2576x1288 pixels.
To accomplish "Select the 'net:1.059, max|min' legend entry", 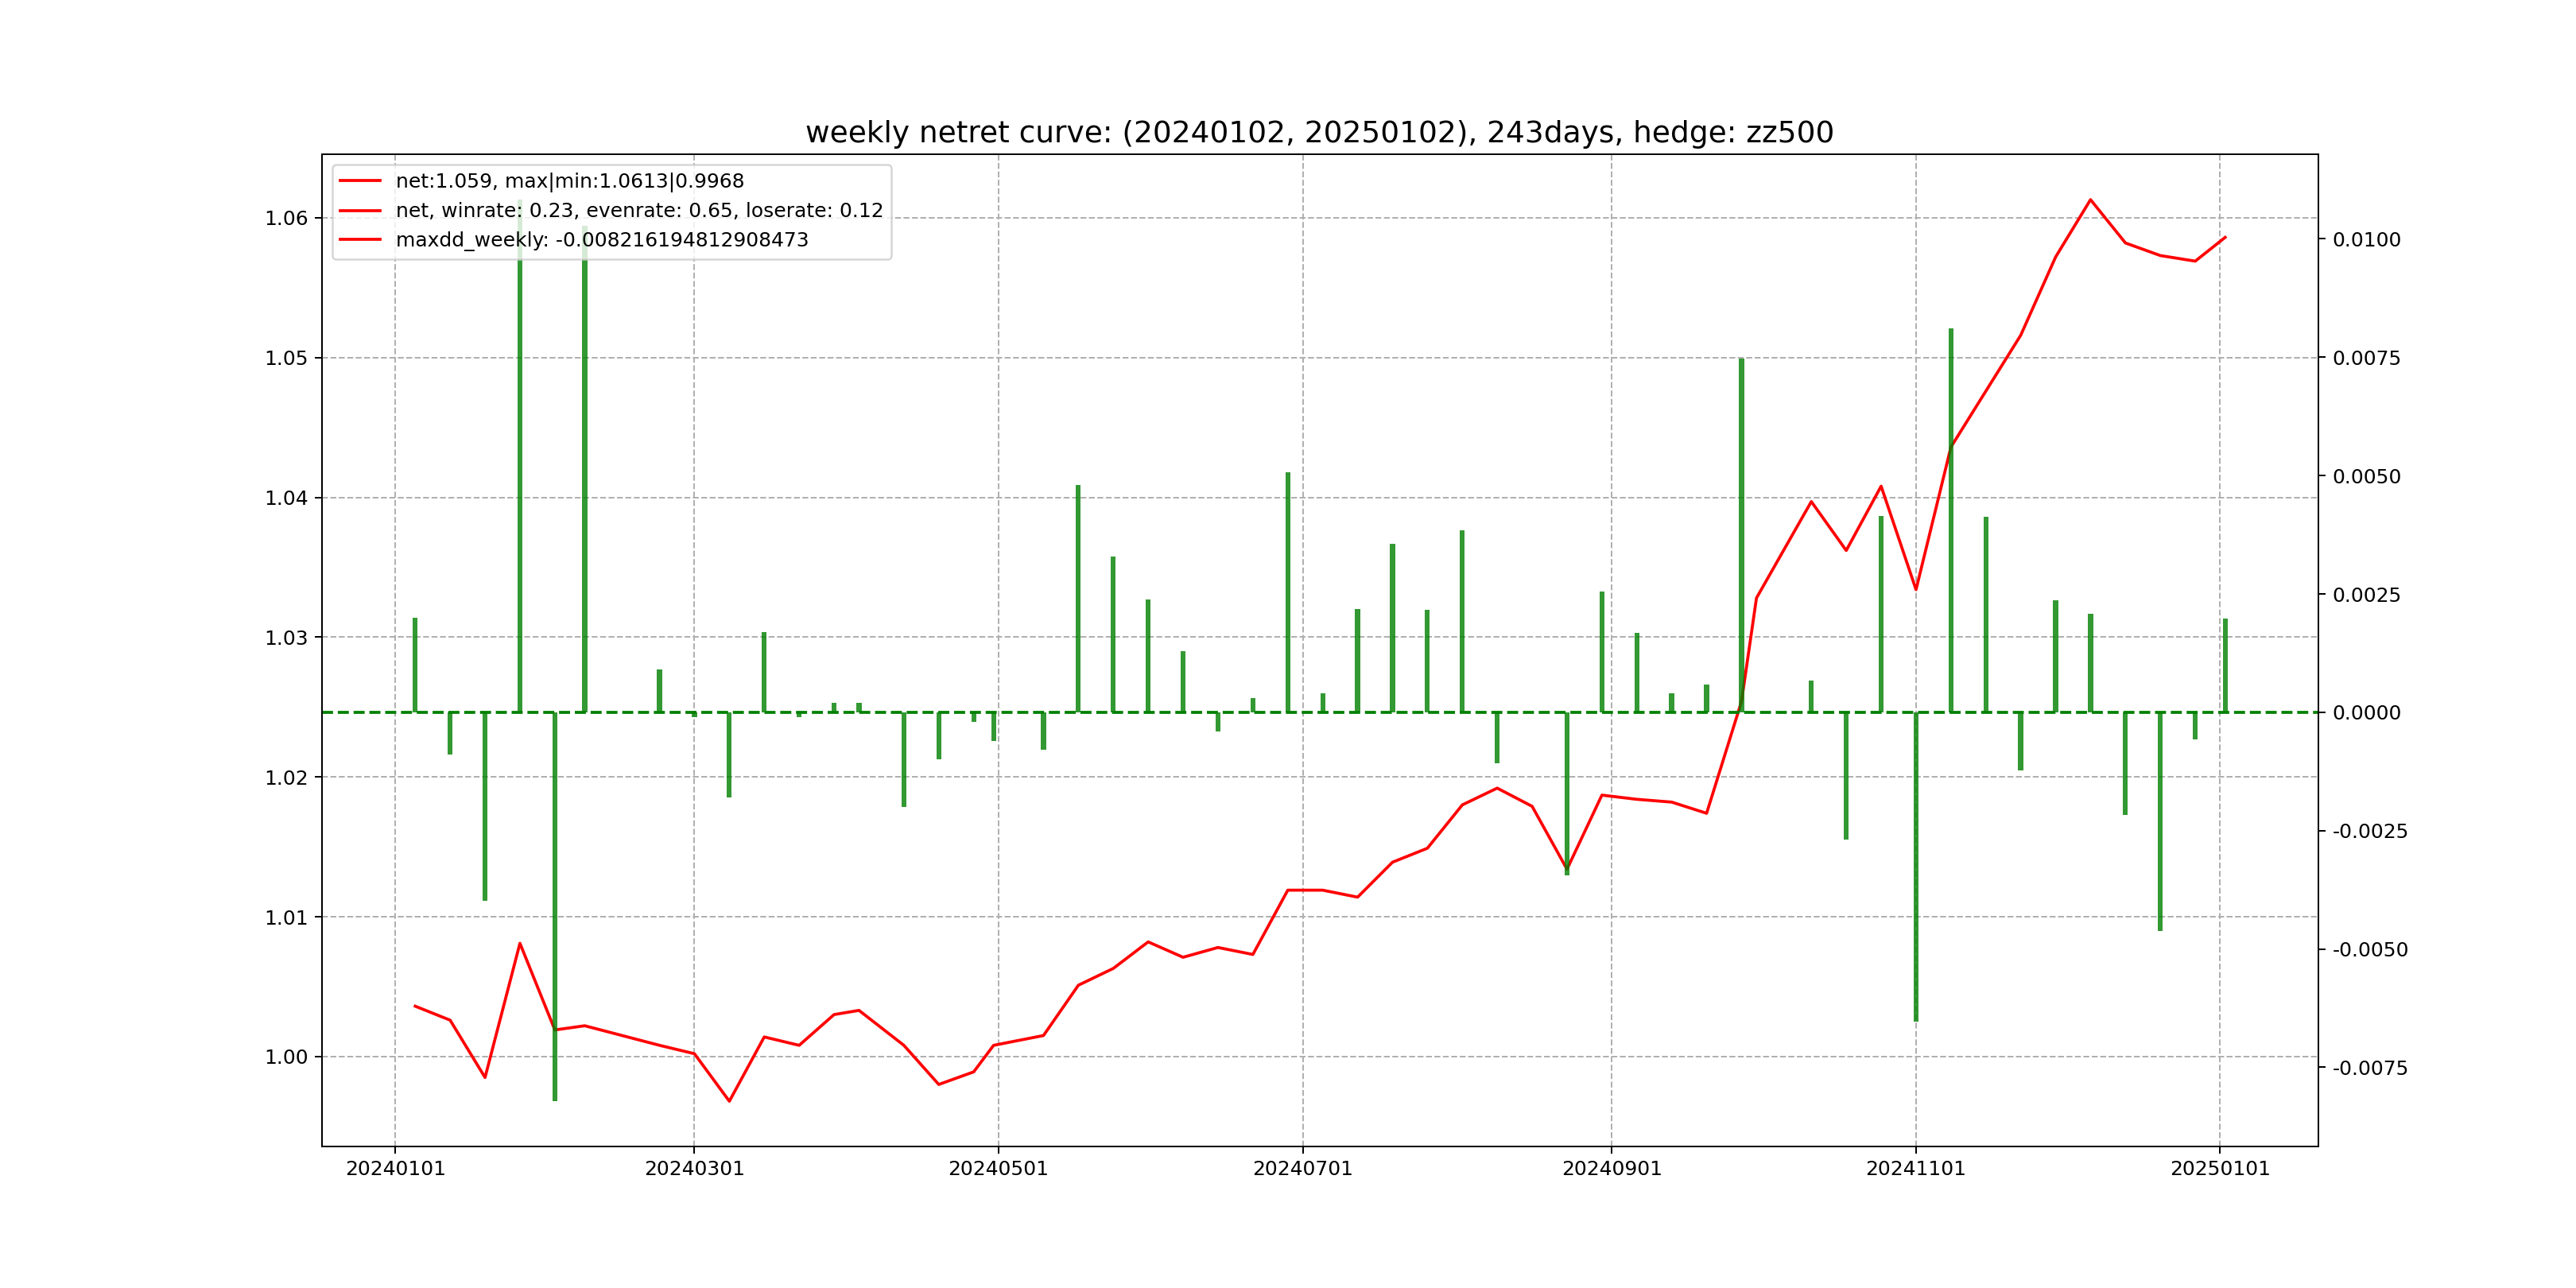I will click(x=569, y=181).
